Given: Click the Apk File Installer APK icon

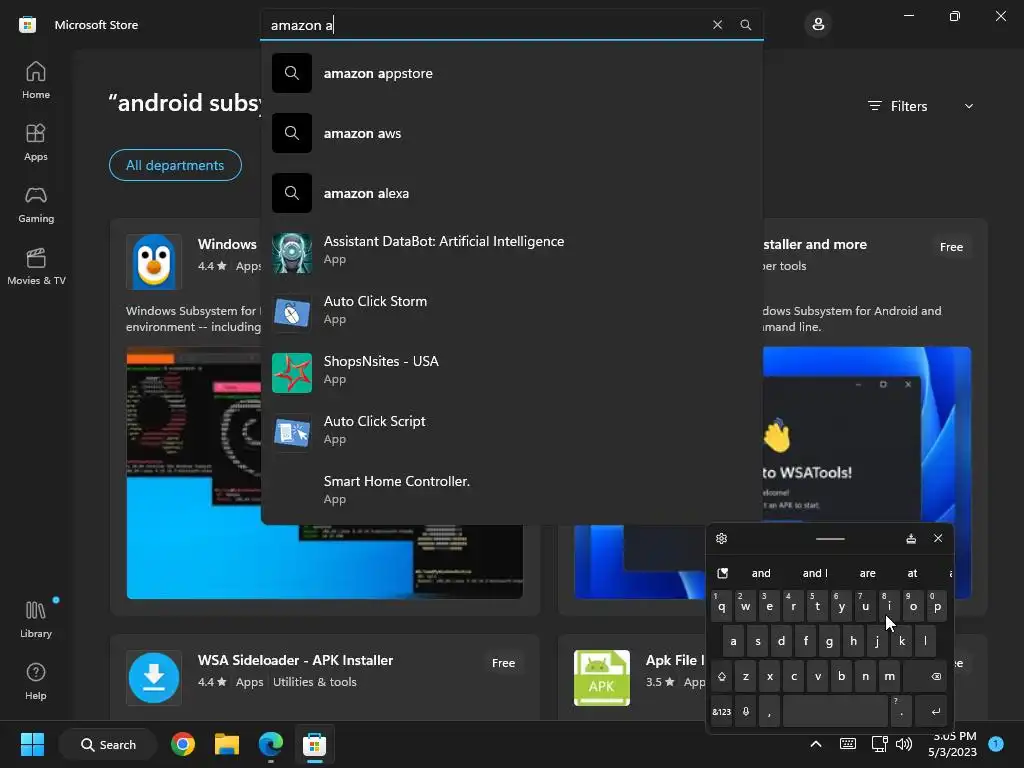Looking at the screenshot, I should click(x=601, y=677).
